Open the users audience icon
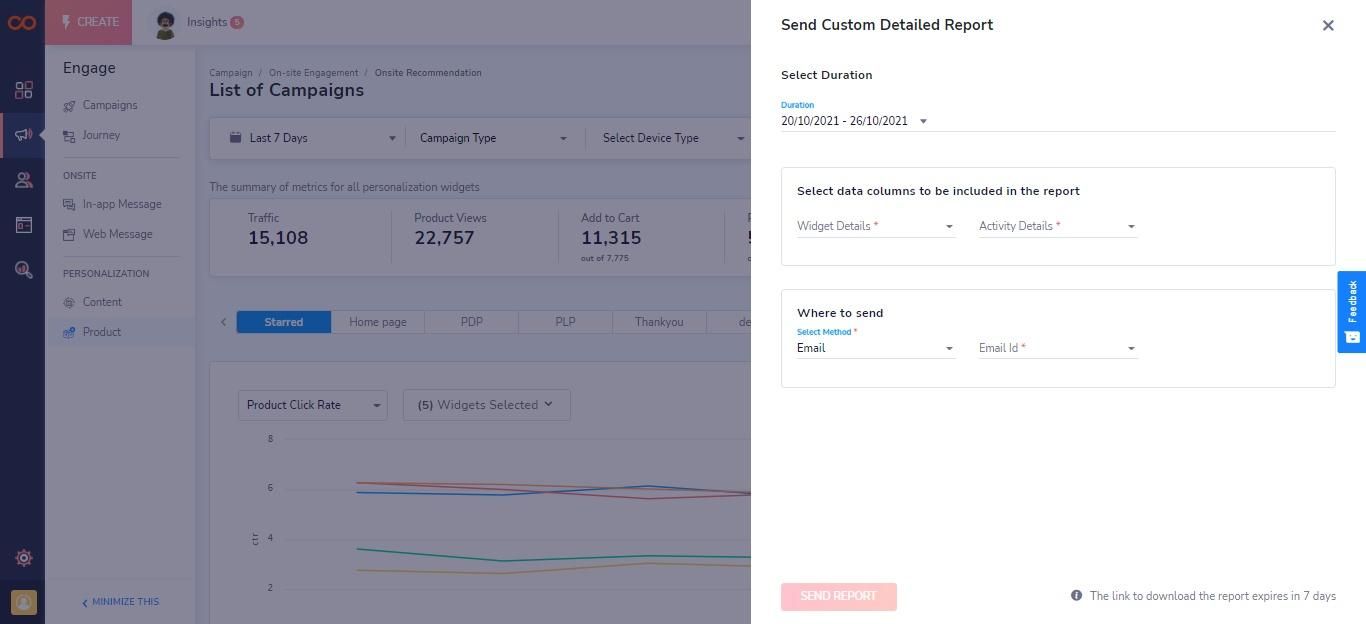This screenshot has height=624, width=1366. [x=24, y=180]
